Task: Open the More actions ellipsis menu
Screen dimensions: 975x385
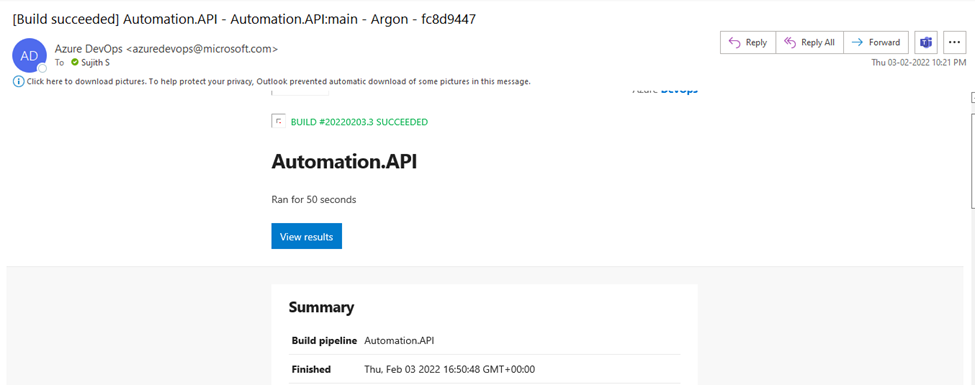Action: coord(954,42)
